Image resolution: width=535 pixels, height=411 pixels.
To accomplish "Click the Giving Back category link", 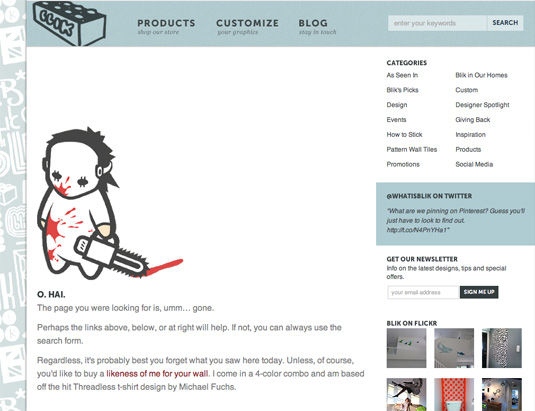I will pyautogui.click(x=473, y=120).
